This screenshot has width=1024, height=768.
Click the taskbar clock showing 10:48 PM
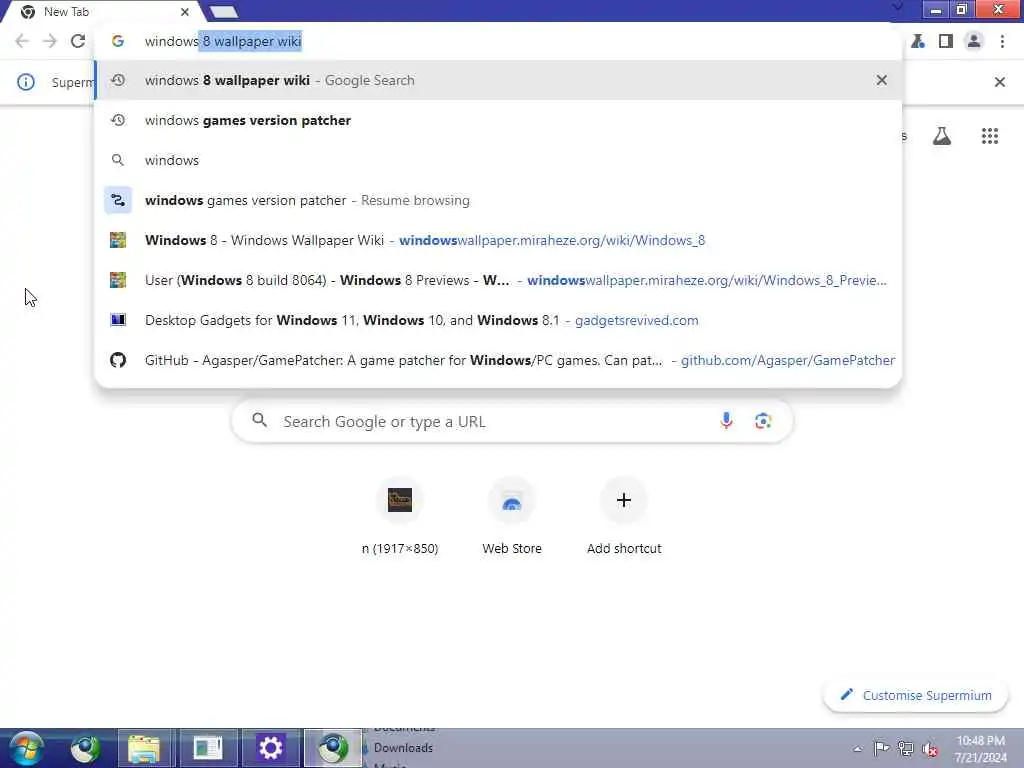click(980, 748)
